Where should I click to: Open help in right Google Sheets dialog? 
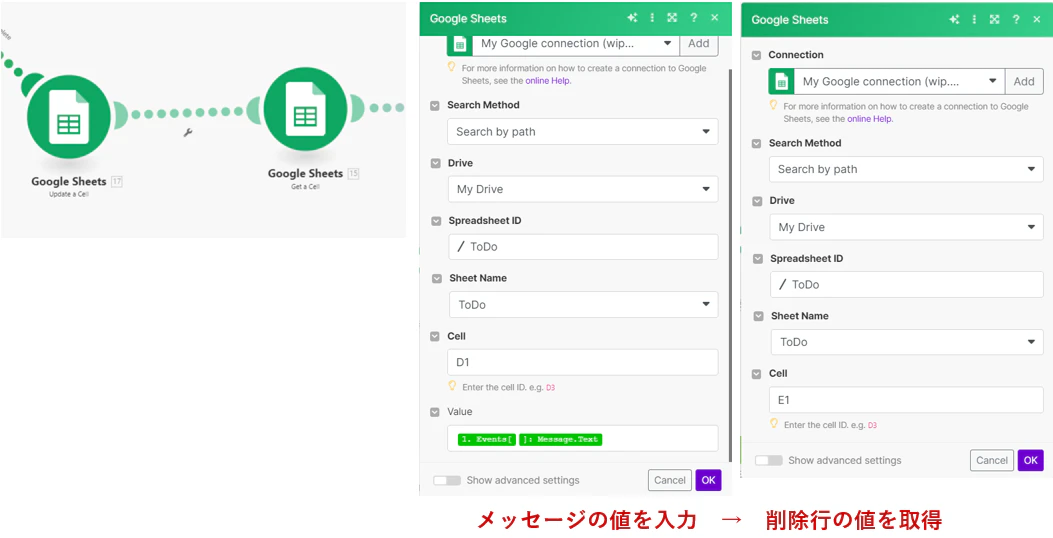1016,19
